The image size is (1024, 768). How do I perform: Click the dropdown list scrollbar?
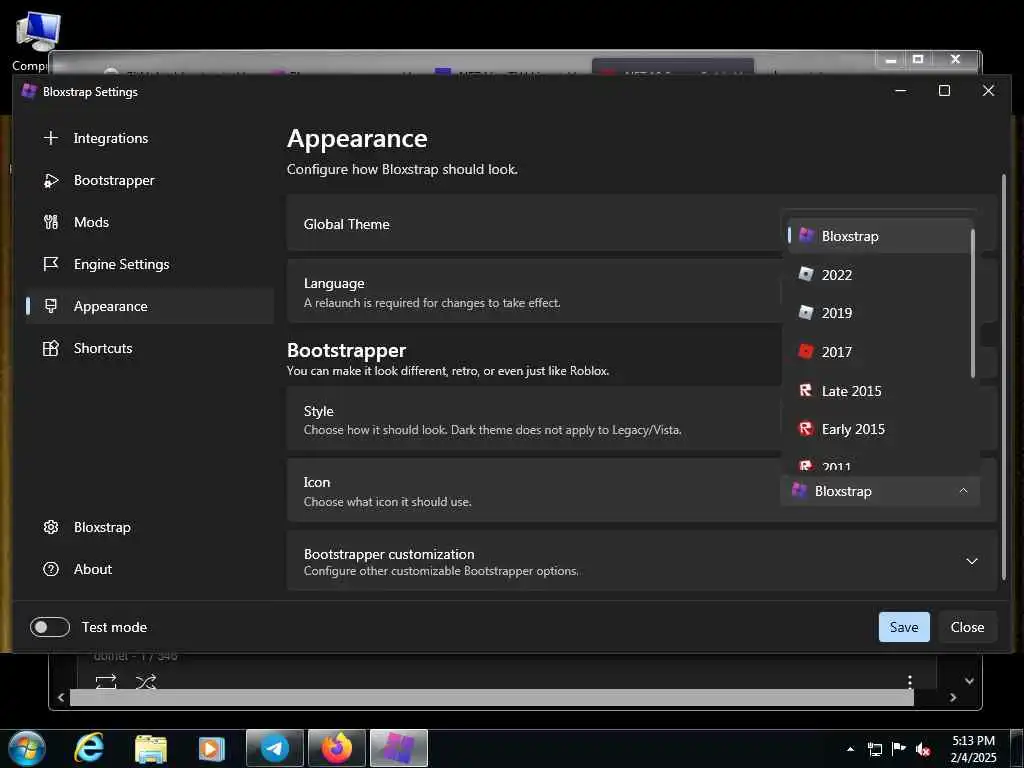click(x=973, y=303)
